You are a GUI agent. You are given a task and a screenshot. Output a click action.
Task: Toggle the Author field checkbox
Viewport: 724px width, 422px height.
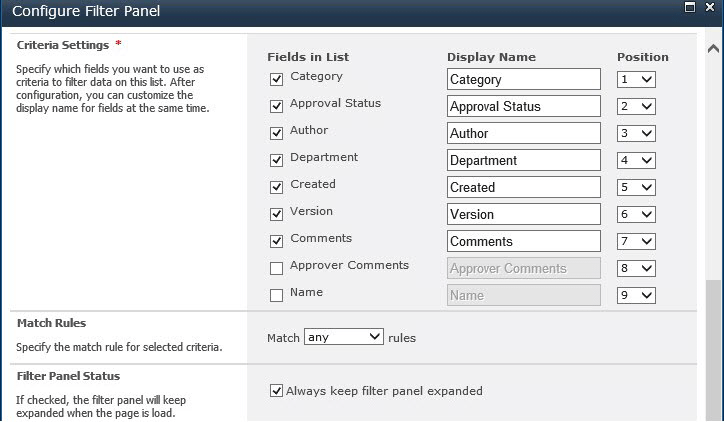(276, 133)
